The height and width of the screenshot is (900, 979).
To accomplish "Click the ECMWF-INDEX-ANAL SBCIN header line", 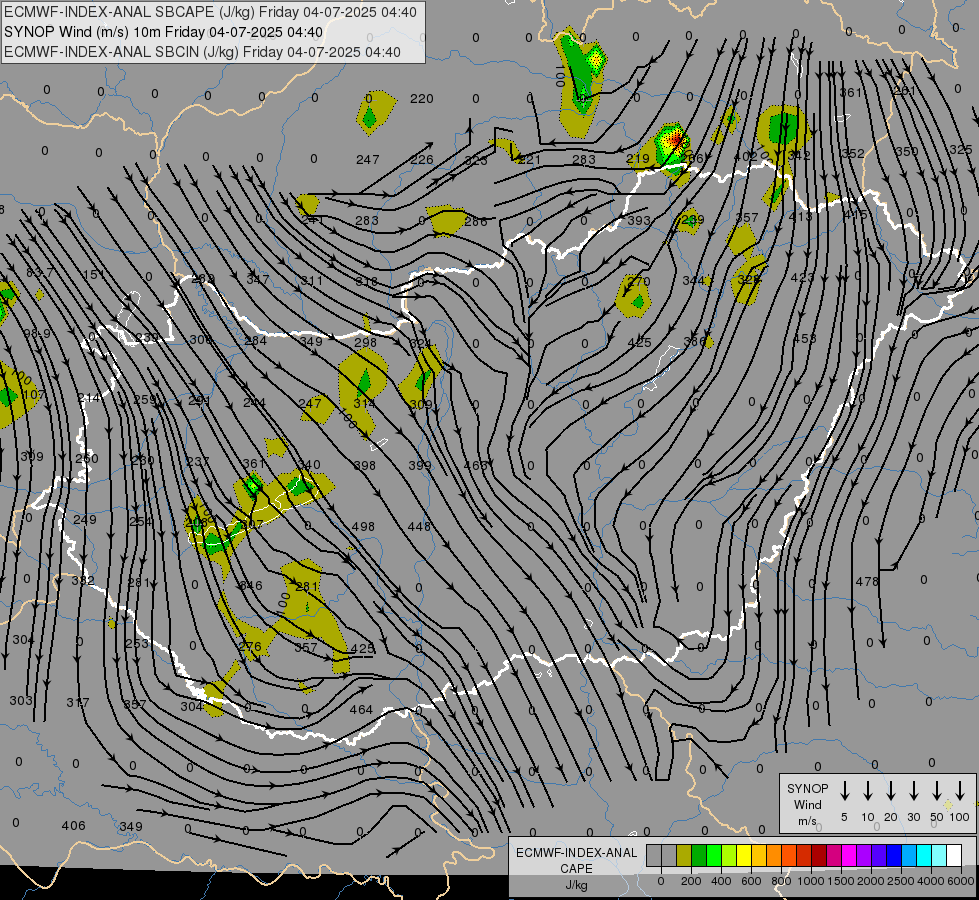I will (x=202, y=52).
